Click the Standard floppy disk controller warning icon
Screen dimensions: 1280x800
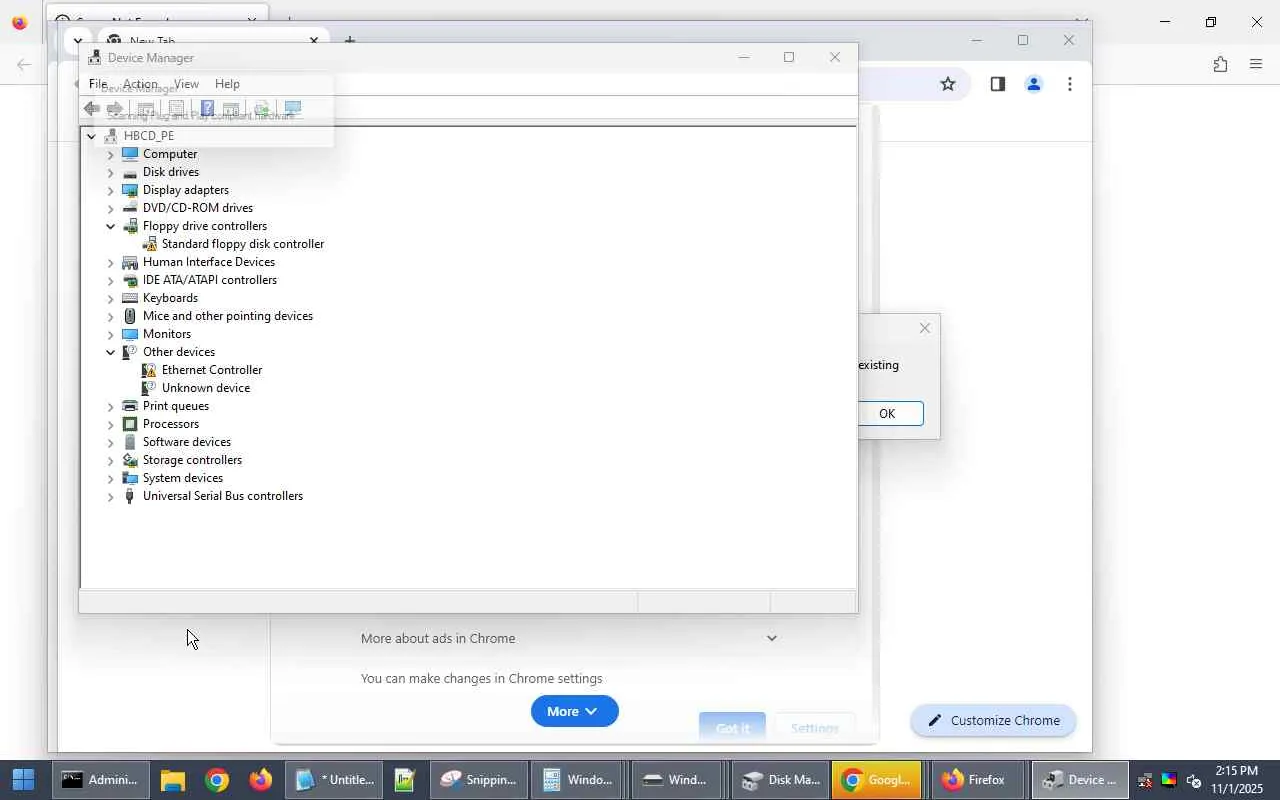pos(149,244)
